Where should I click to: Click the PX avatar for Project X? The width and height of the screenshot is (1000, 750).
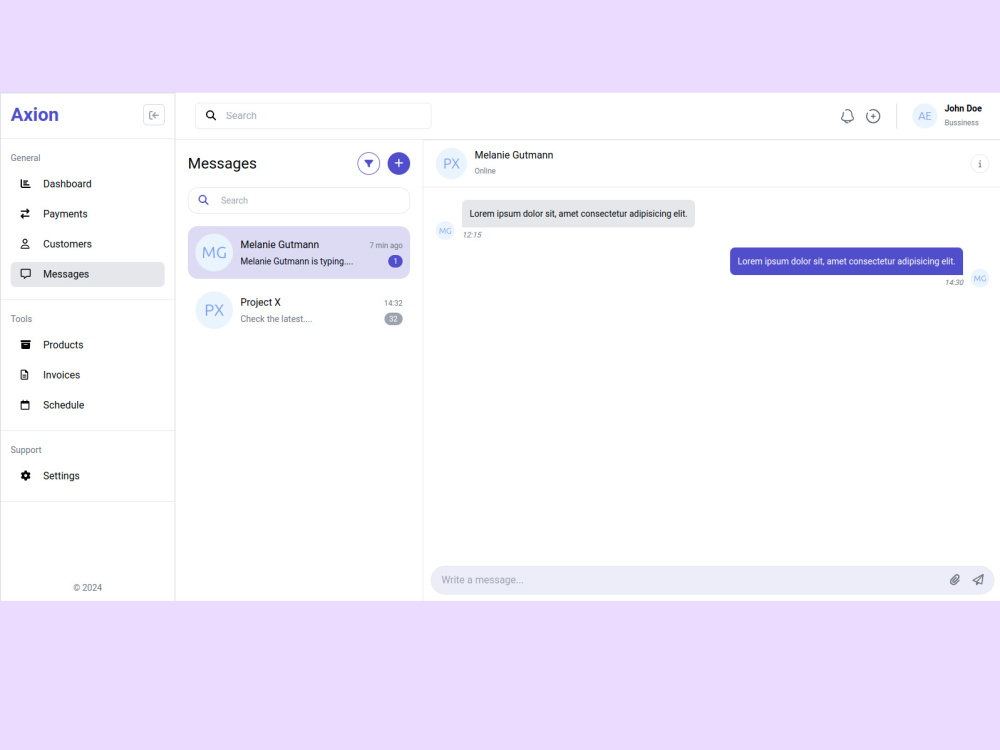214,310
